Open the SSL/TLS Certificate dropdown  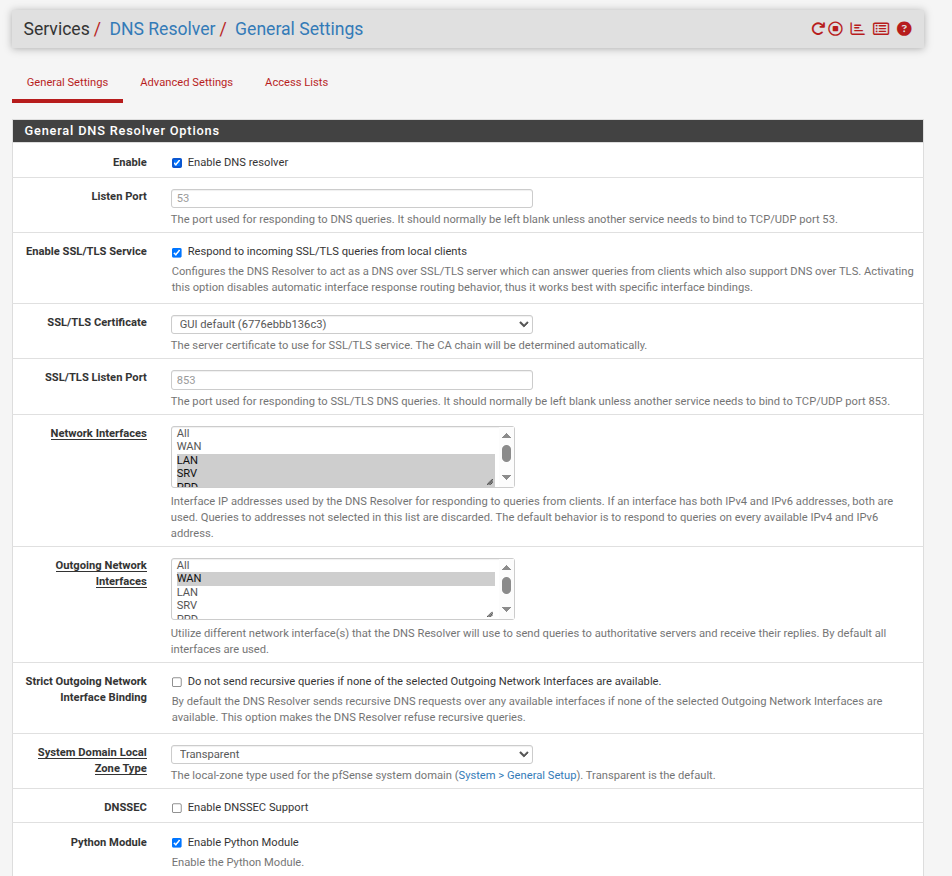point(351,324)
